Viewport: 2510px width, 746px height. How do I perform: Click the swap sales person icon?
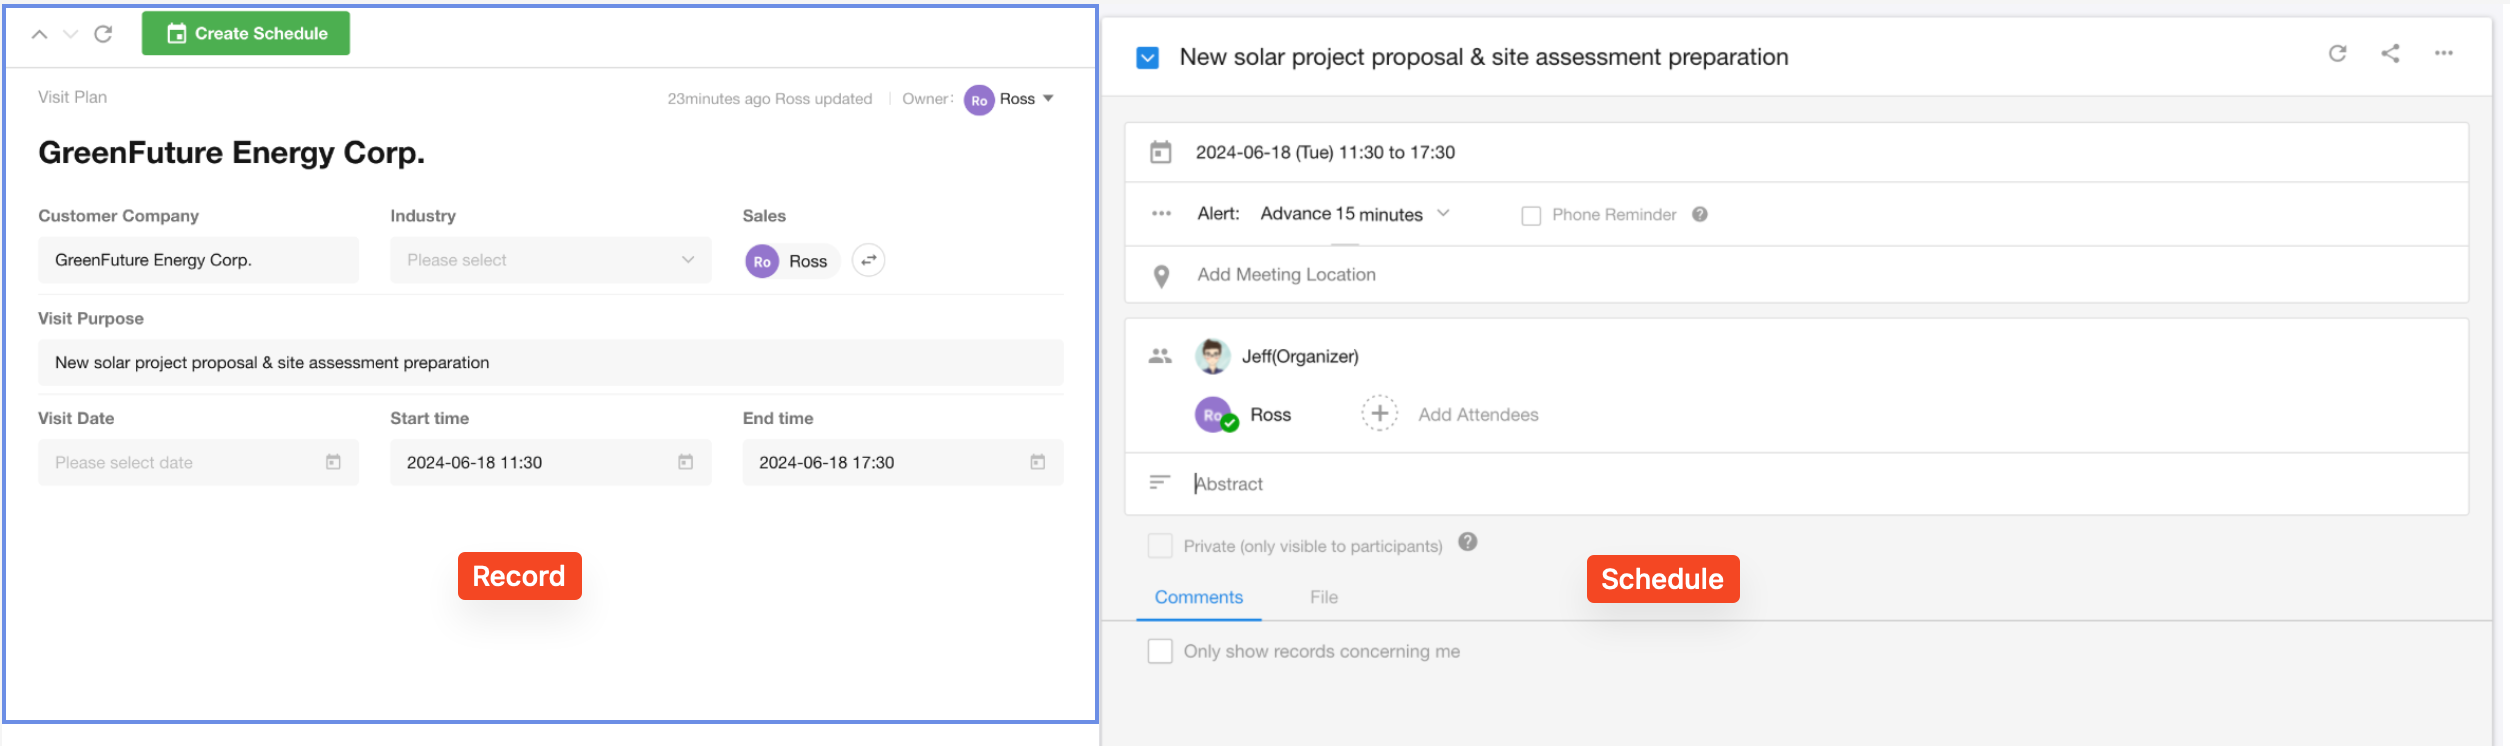coord(868,261)
